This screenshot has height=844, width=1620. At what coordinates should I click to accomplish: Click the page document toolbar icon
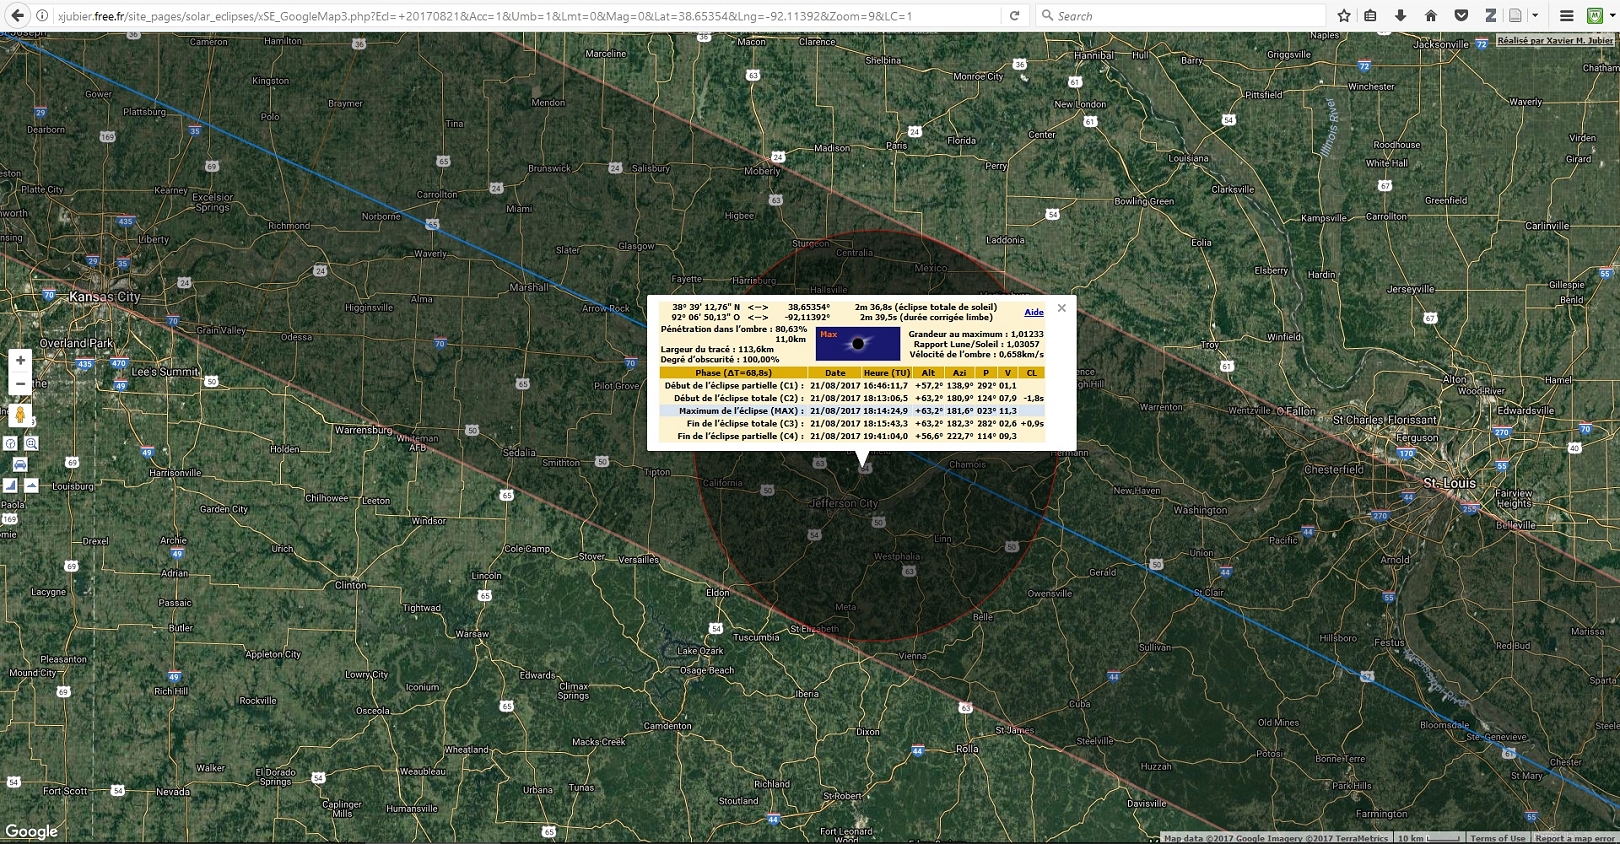[1516, 16]
